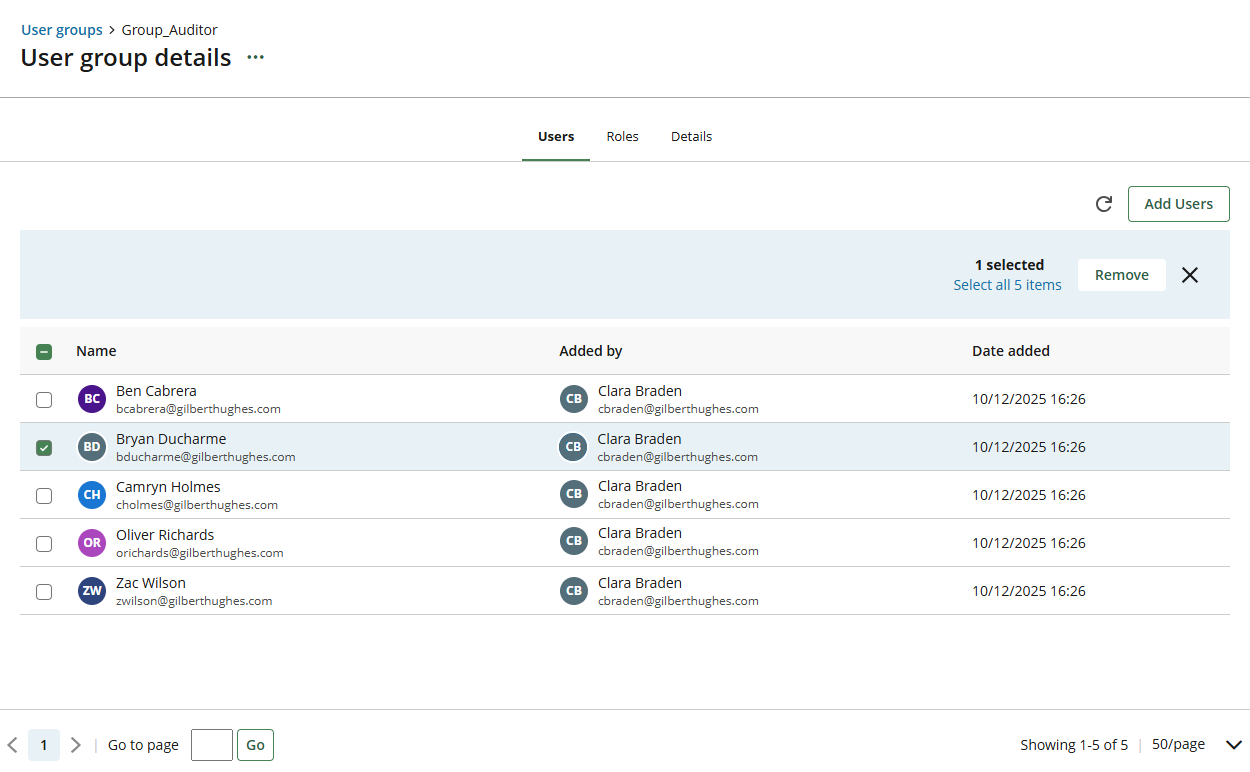Viewport: 1250px width, 772px height.
Task: Click the Add Users button
Action: (x=1178, y=204)
